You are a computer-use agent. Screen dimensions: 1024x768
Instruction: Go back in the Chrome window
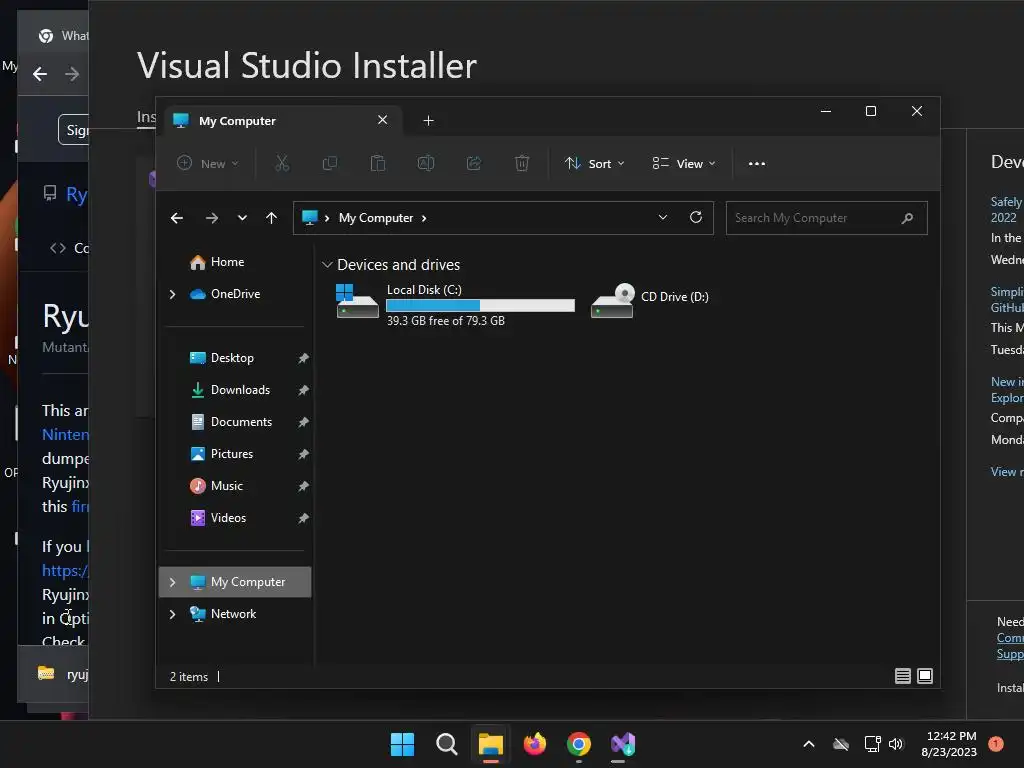click(x=40, y=74)
